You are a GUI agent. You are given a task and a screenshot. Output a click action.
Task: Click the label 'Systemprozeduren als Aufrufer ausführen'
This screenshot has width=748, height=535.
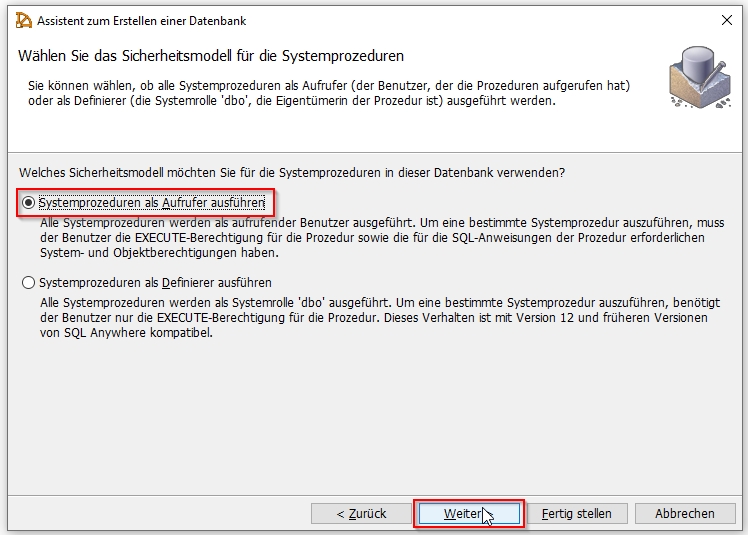152,203
